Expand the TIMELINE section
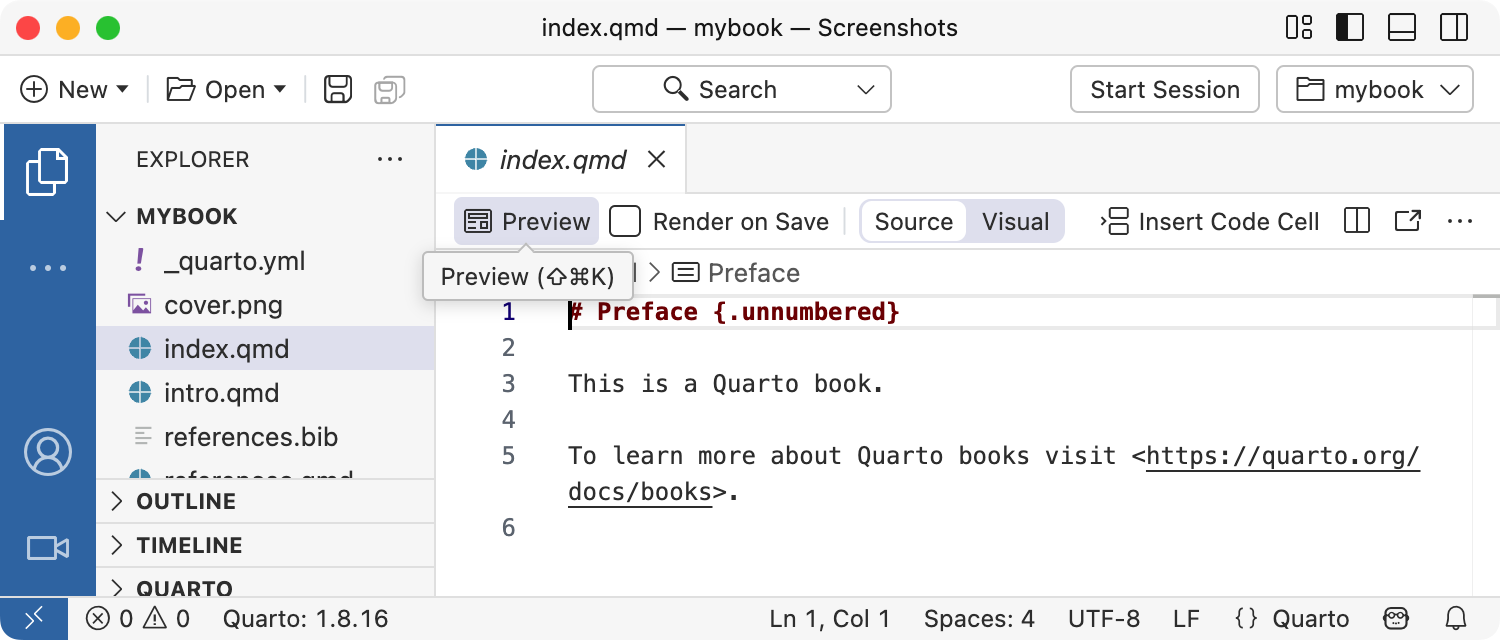This screenshot has height=640, width=1500. [189, 545]
